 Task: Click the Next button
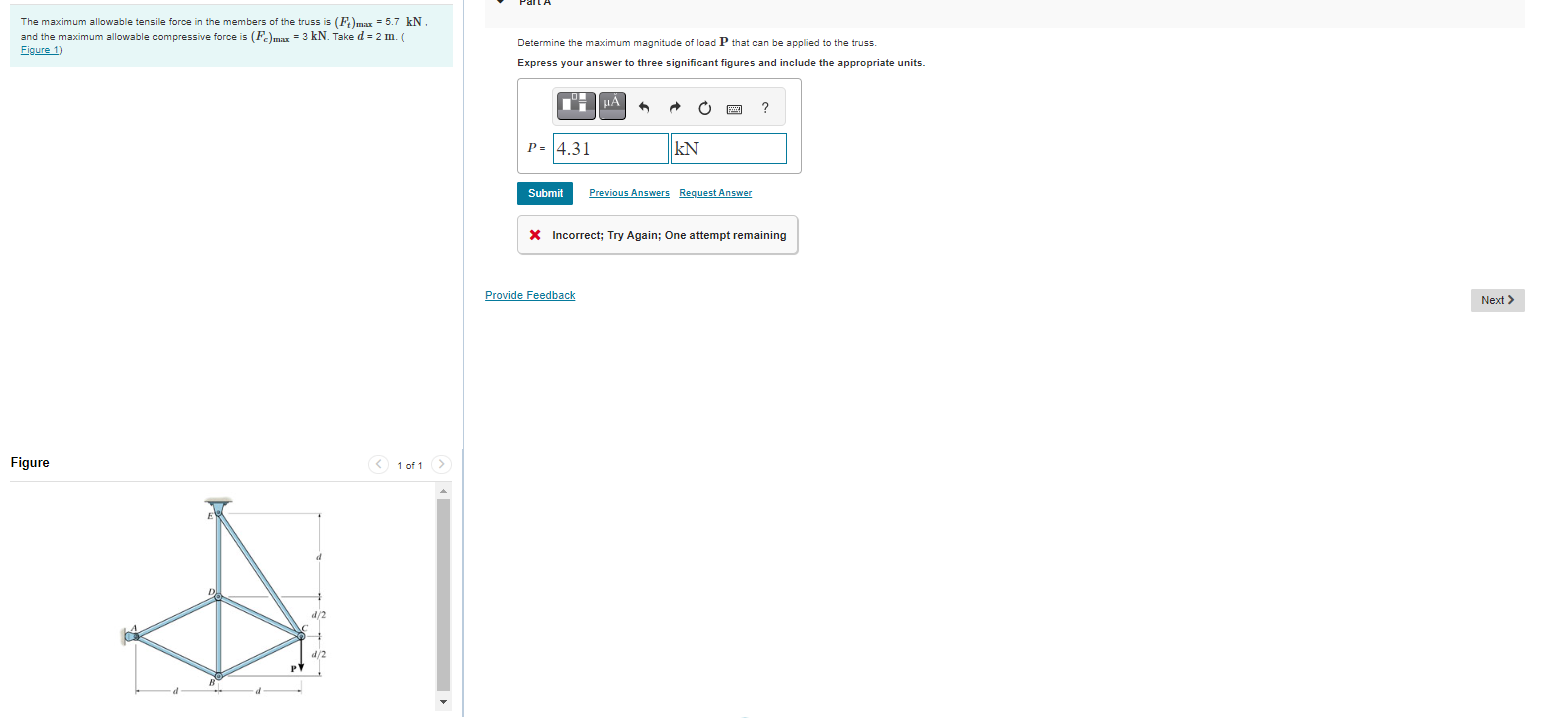click(1497, 299)
